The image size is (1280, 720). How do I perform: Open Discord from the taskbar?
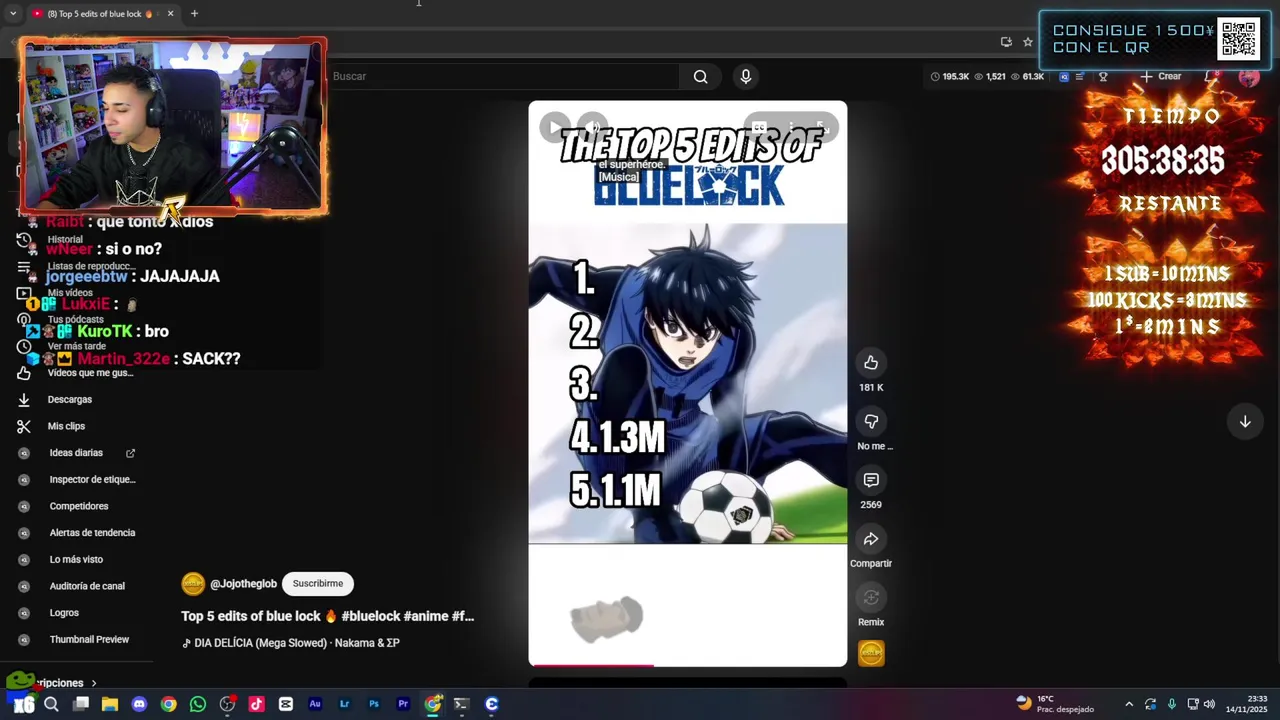coord(139,704)
